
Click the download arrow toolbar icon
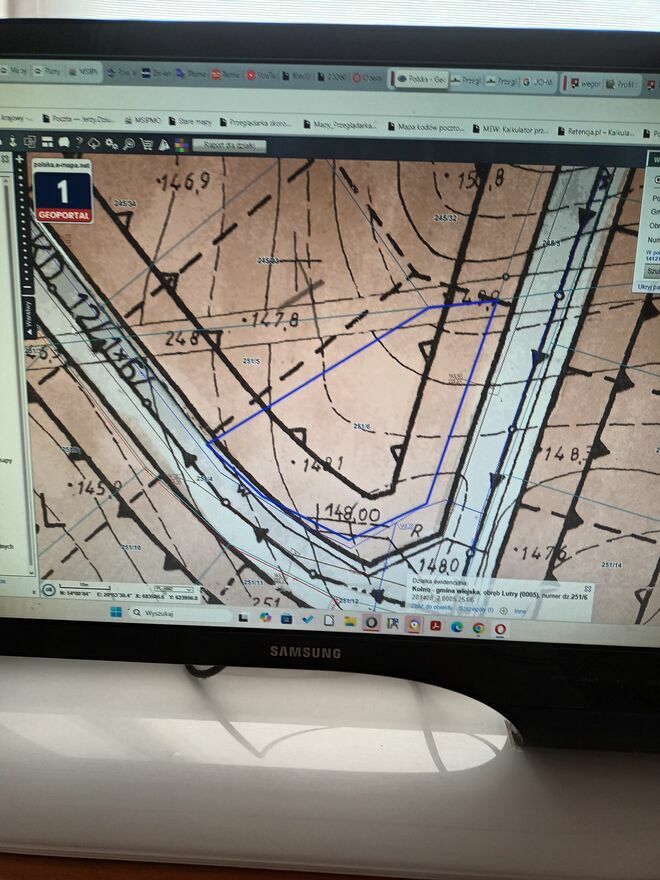12,141
